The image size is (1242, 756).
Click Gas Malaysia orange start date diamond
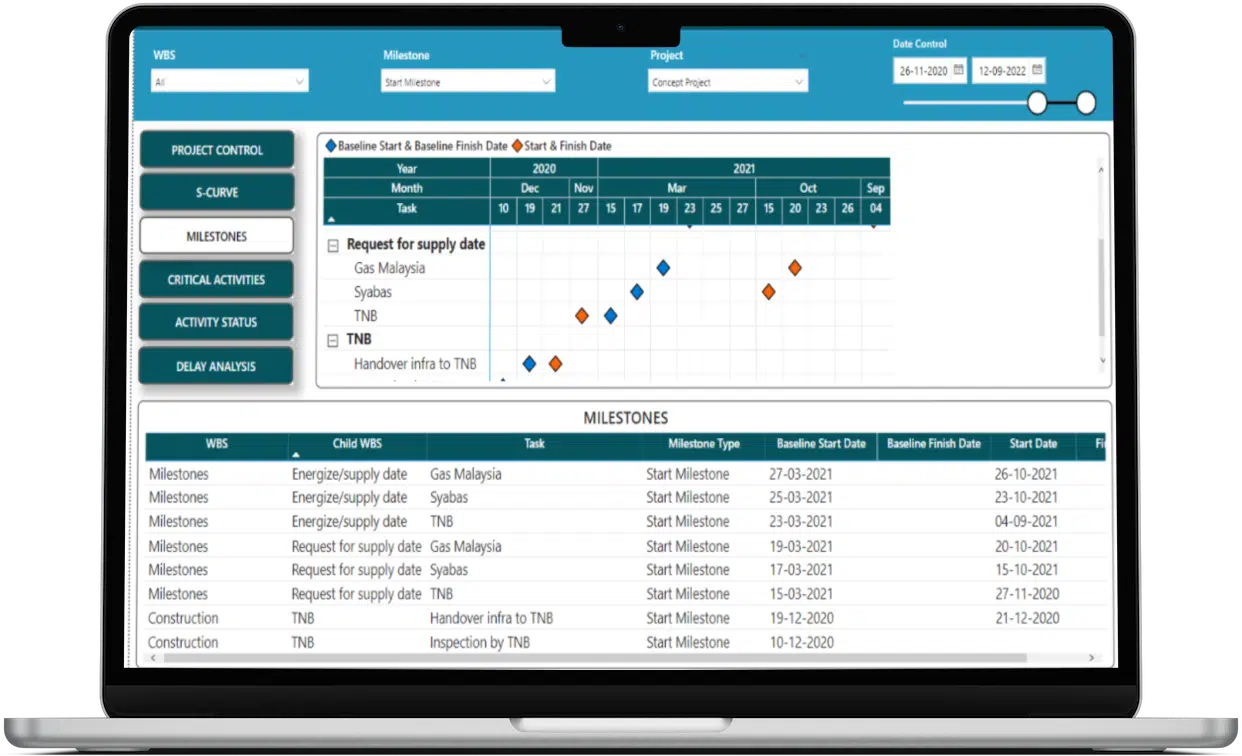[795, 268]
